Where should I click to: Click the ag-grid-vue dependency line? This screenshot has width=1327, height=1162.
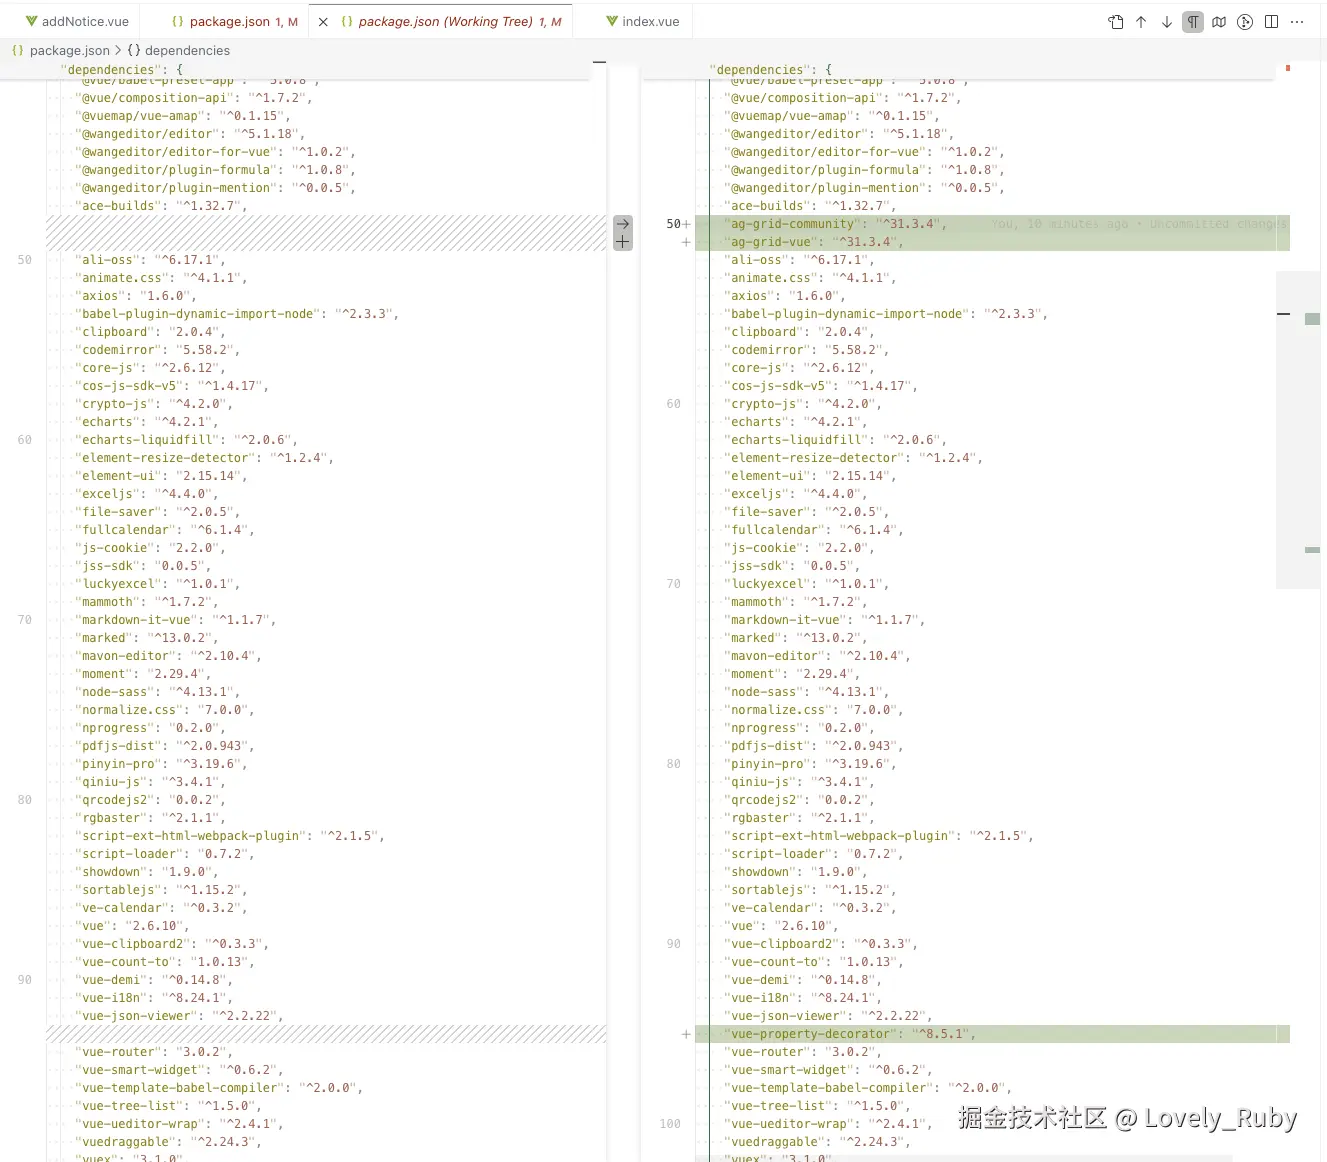[813, 242]
